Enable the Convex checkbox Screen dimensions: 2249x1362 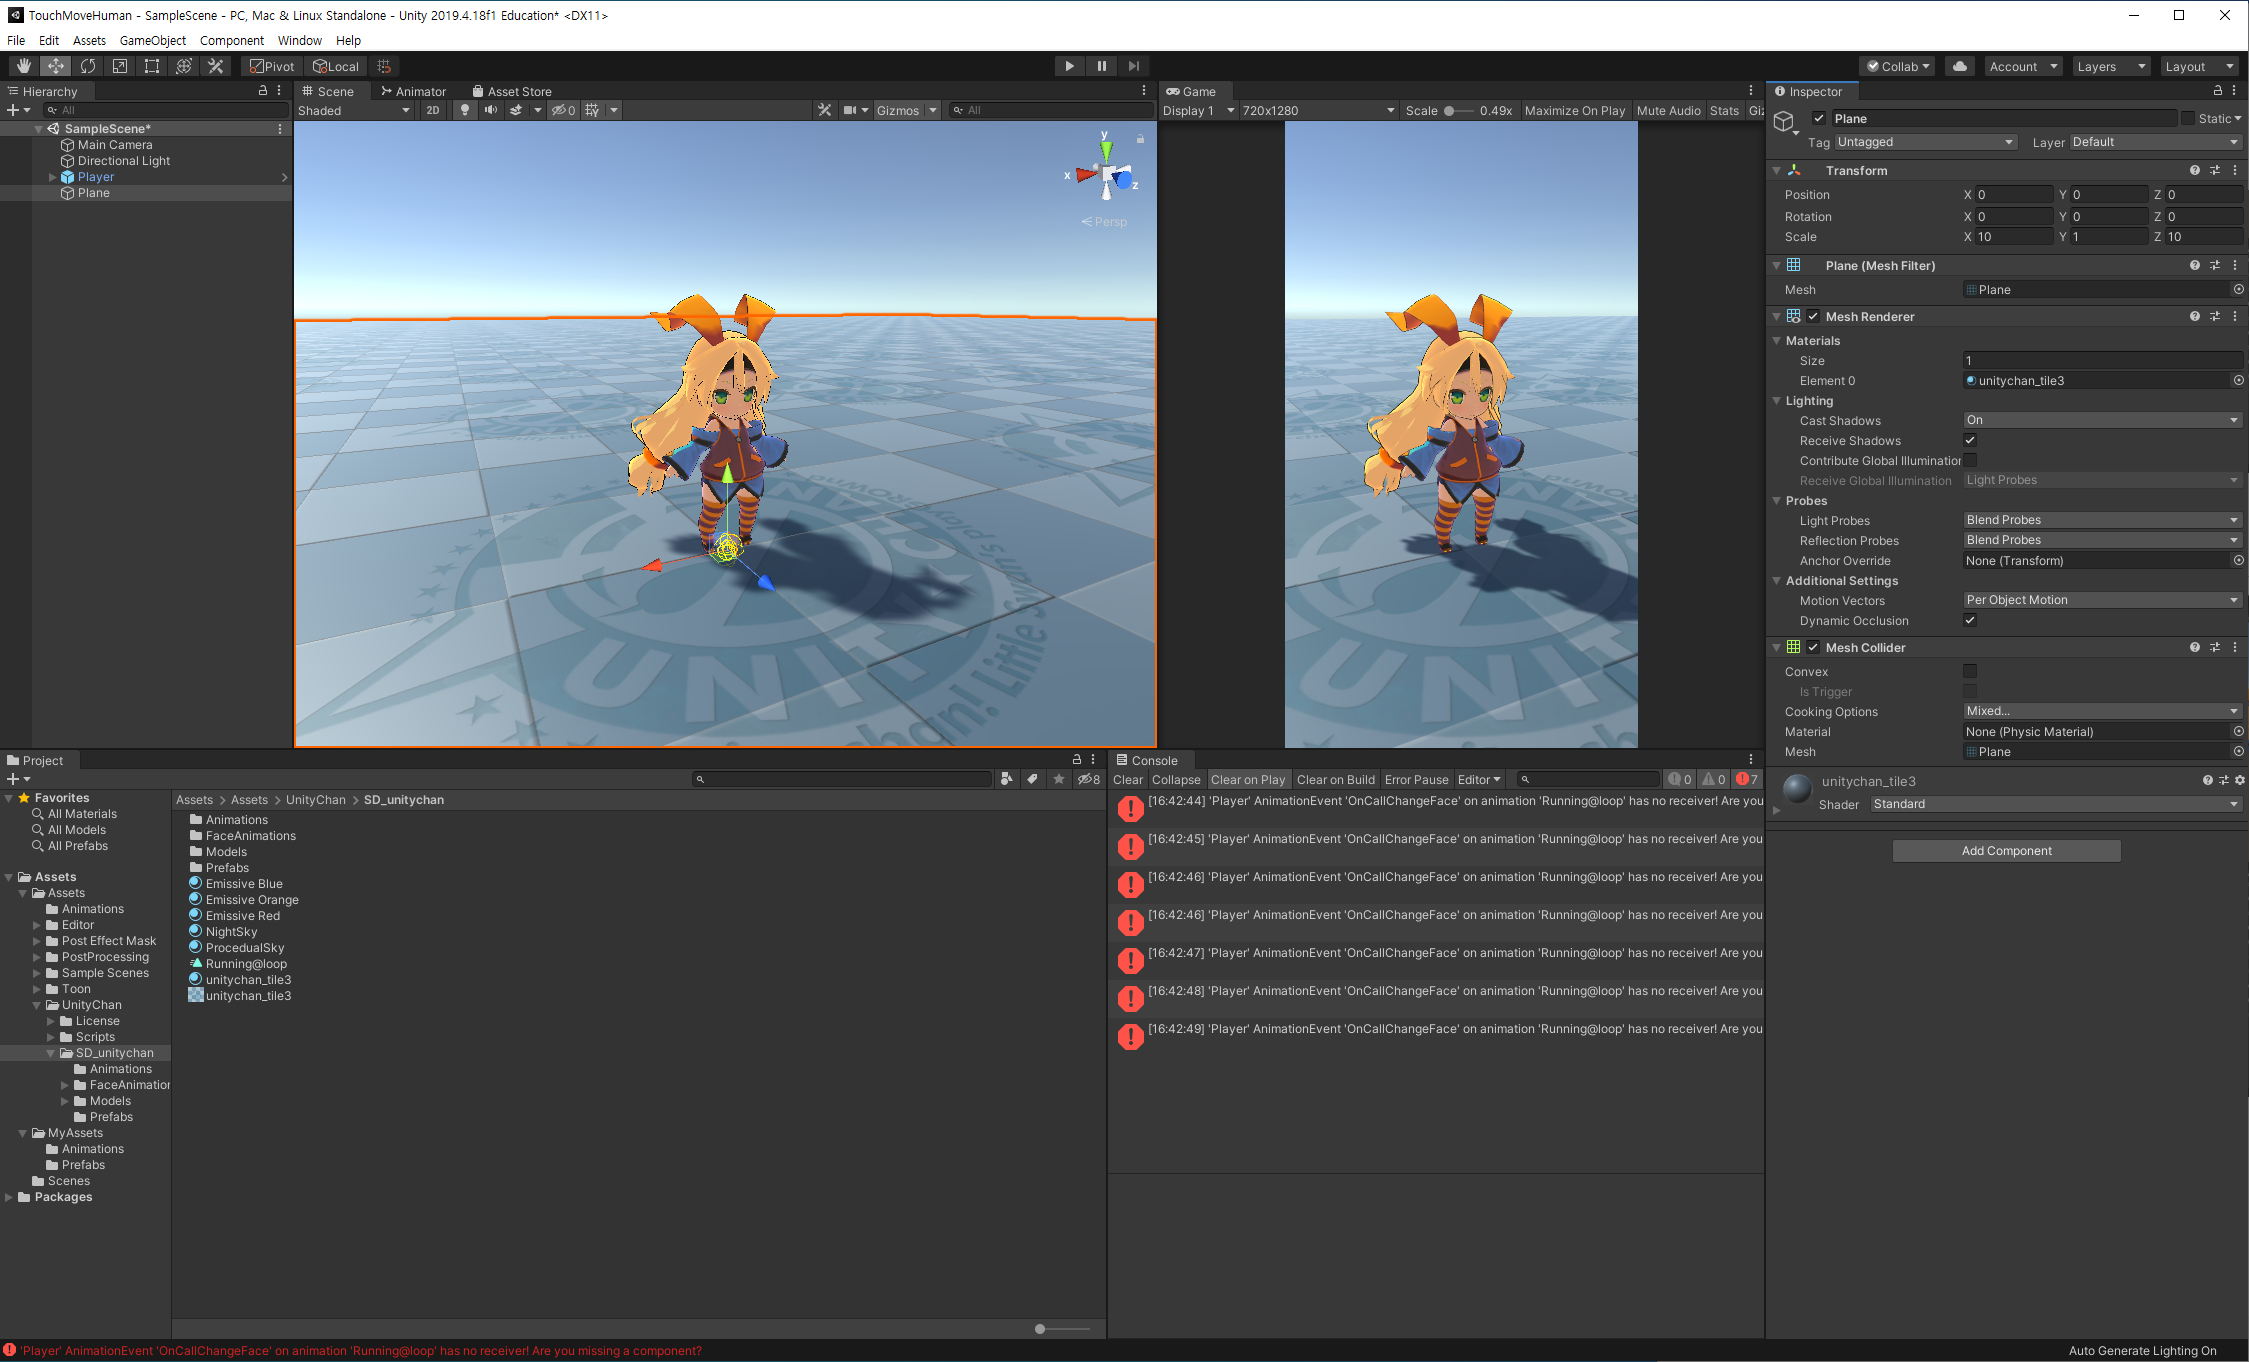tap(1969, 671)
